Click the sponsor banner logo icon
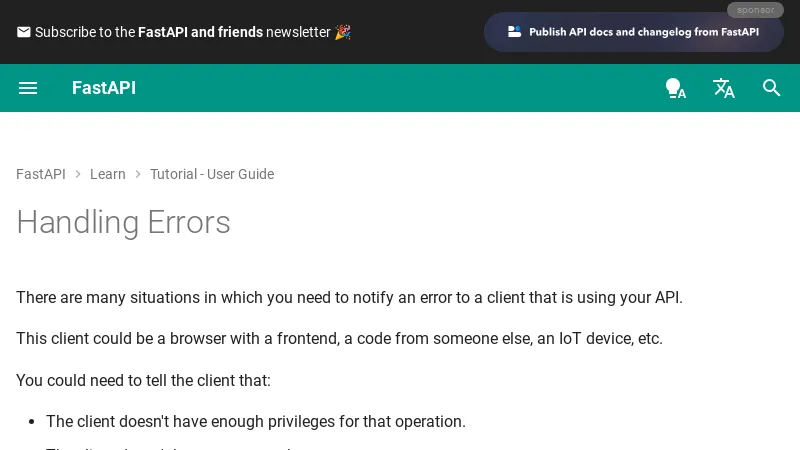This screenshot has height=450, width=800. tap(515, 32)
